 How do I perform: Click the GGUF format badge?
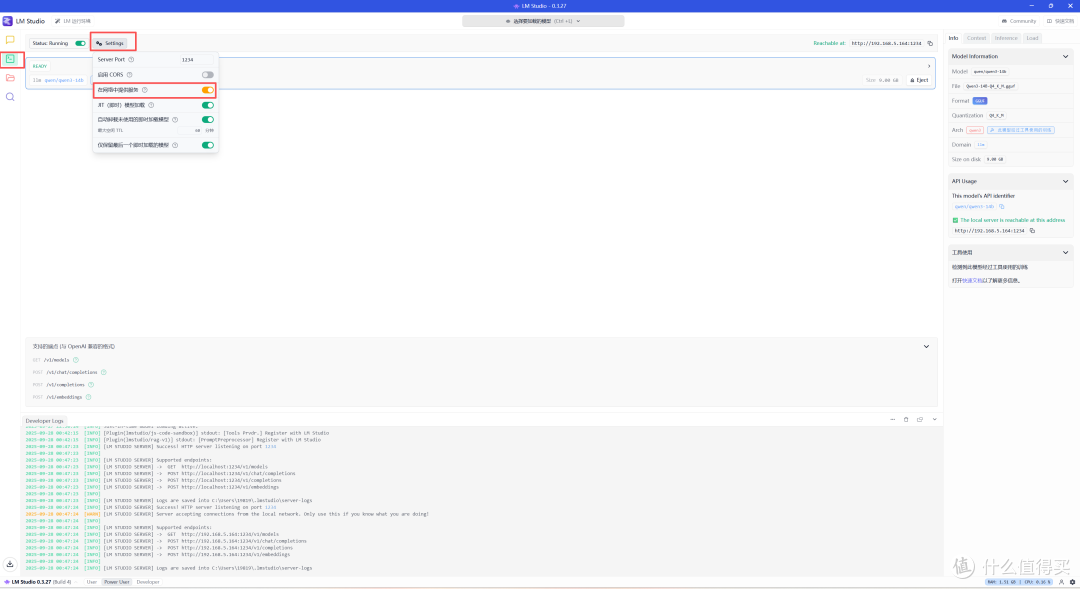[x=979, y=101]
